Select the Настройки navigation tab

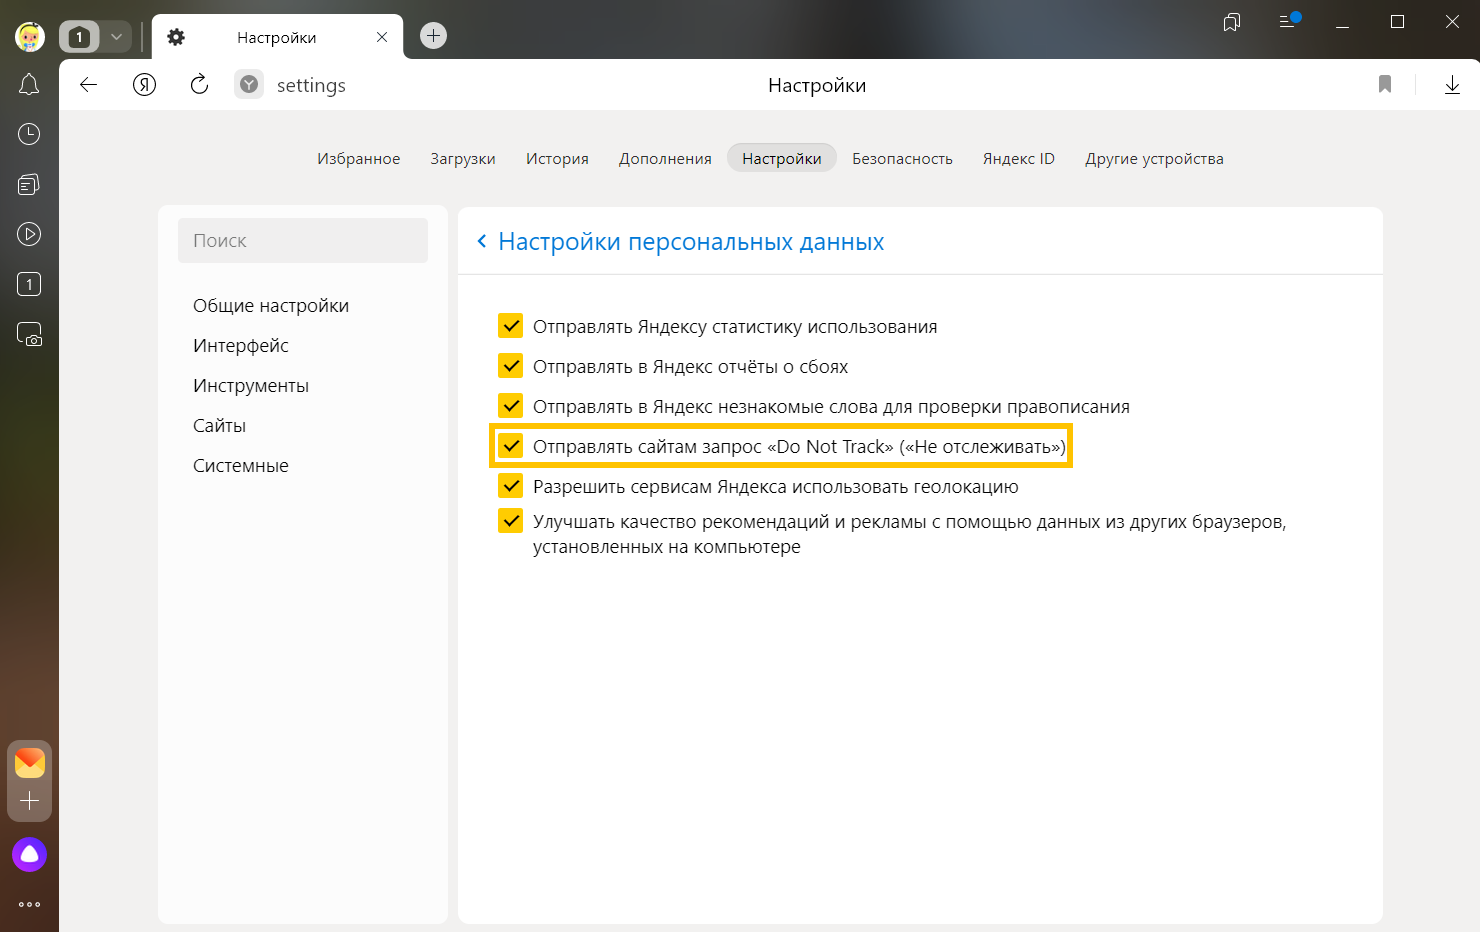coord(782,159)
